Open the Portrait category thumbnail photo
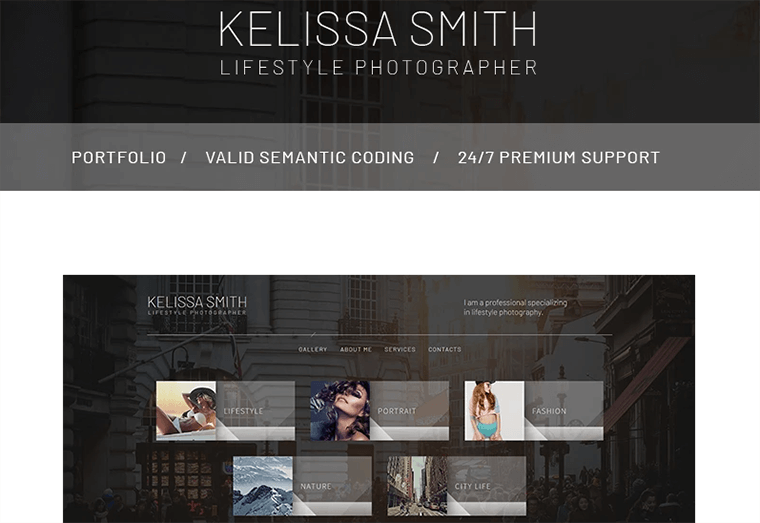This screenshot has width=760, height=523. point(340,411)
